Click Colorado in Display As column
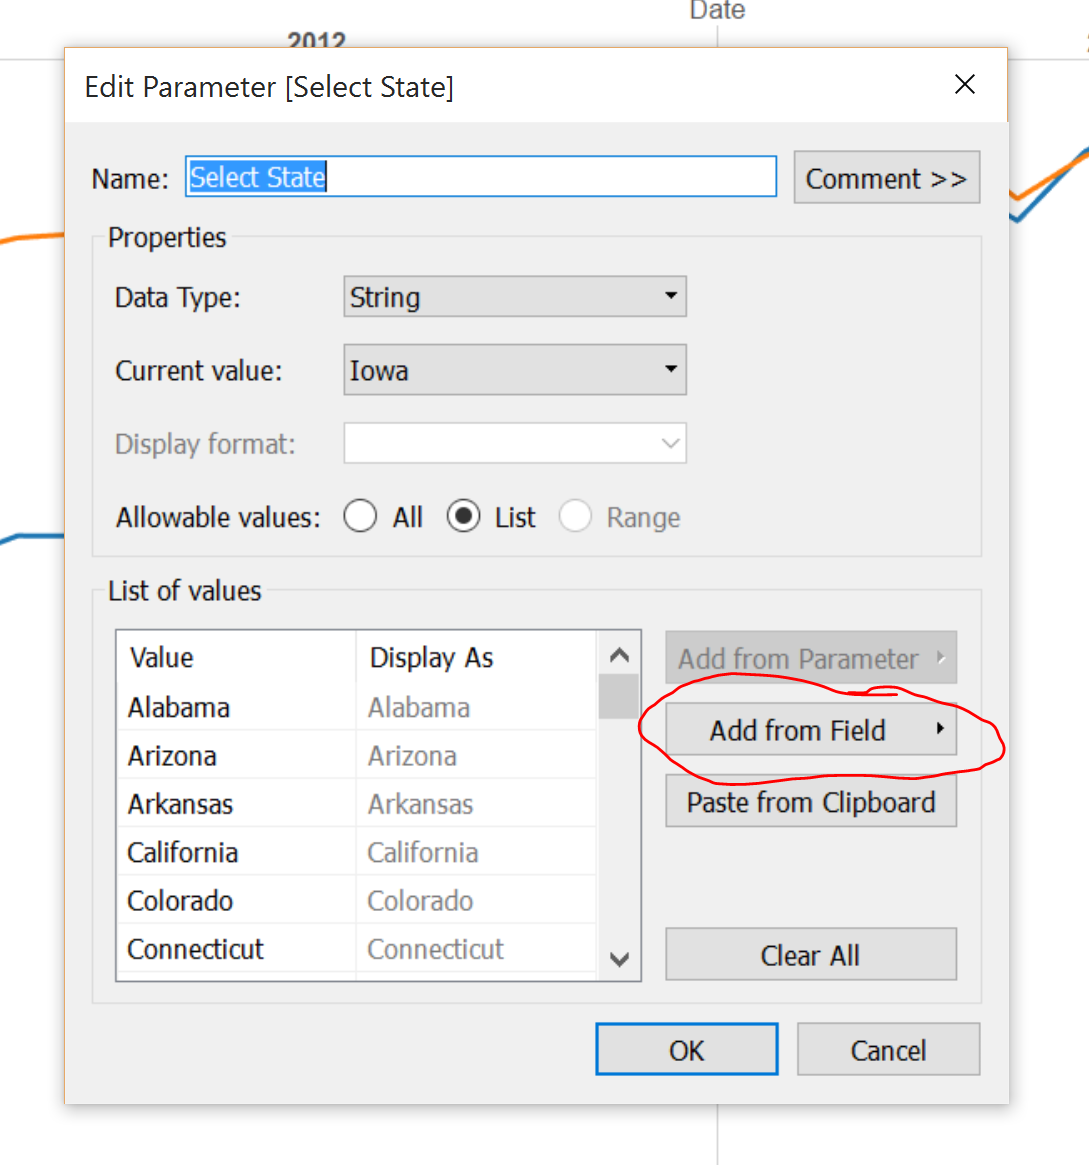Viewport: 1089px width, 1165px height. point(420,901)
